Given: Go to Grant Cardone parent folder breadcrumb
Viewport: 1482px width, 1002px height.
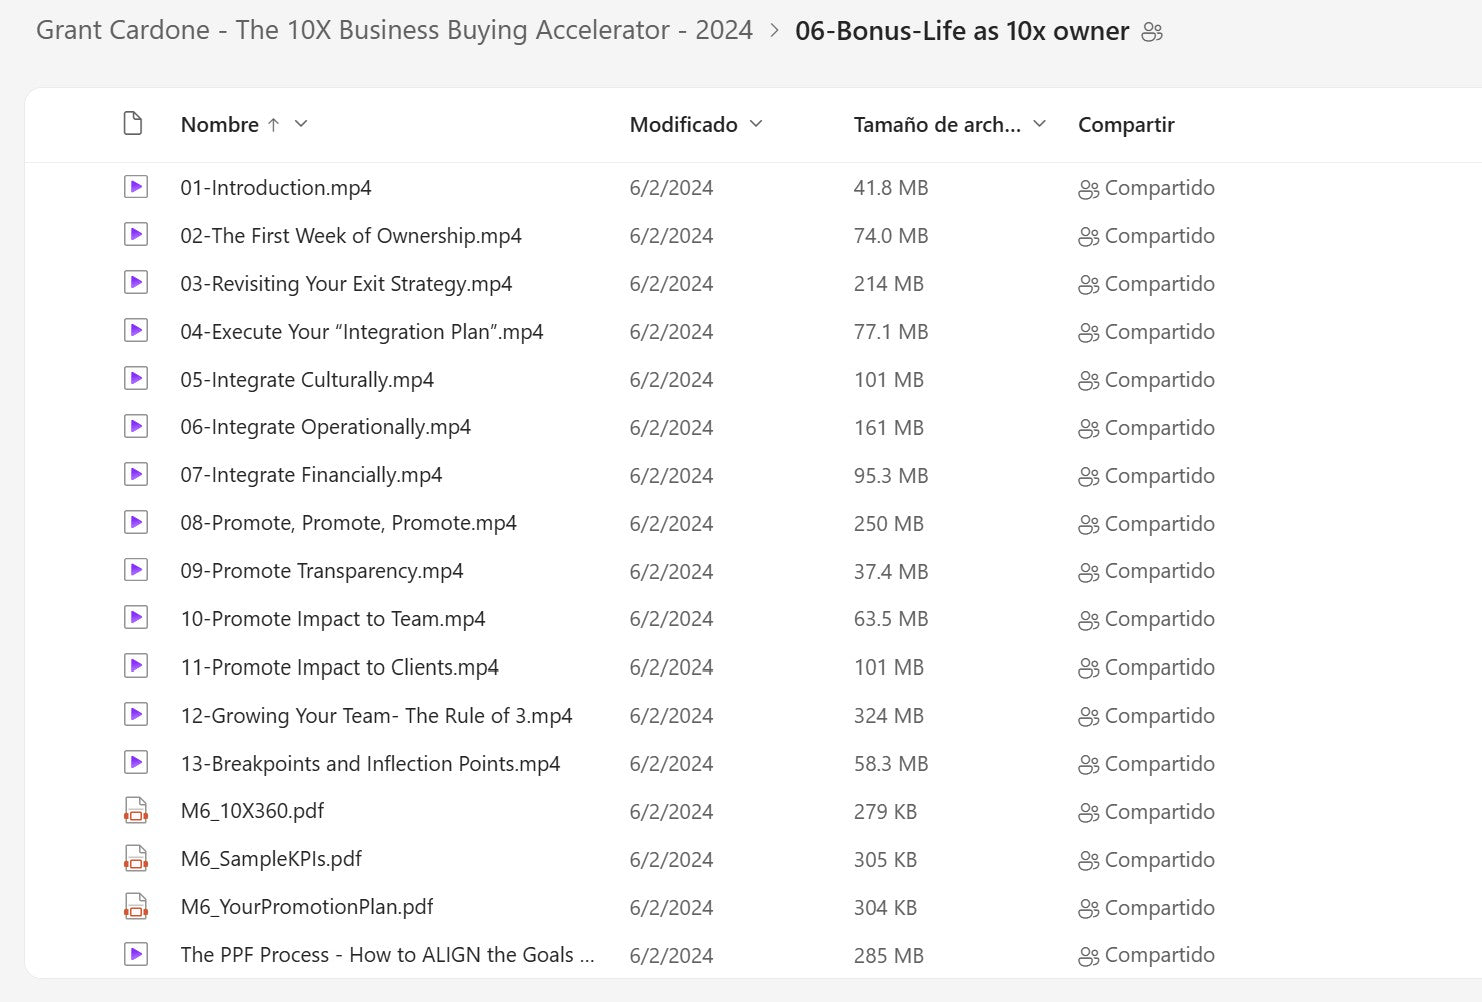Looking at the screenshot, I should [394, 30].
